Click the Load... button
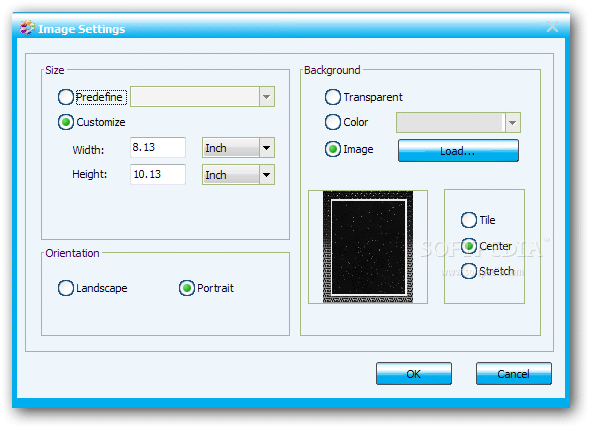The width and height of the screenshot is (590, 428). click(458, 151)
